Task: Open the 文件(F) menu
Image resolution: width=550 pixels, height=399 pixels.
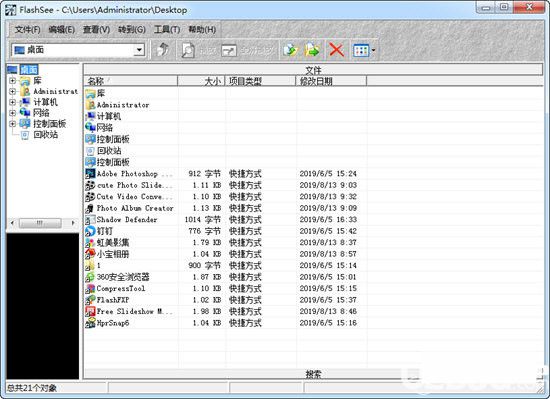Action: [27, 29]
